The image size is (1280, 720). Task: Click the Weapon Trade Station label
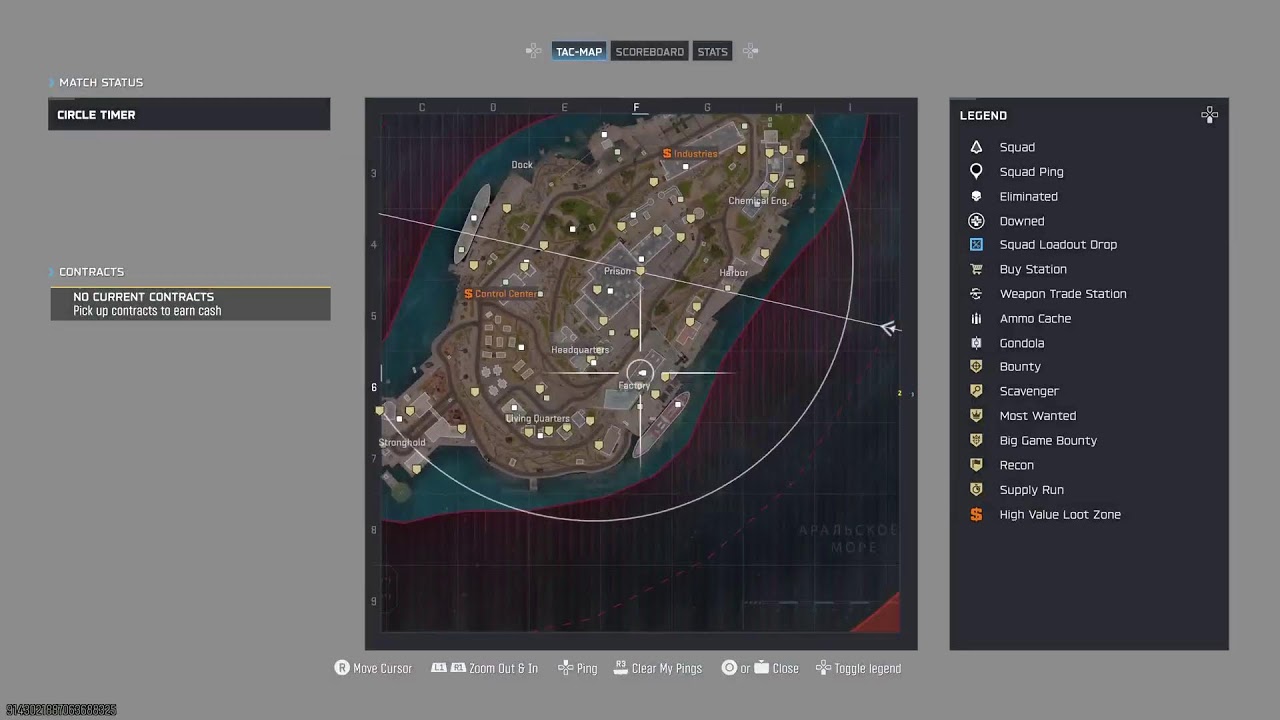point(1063,294)
